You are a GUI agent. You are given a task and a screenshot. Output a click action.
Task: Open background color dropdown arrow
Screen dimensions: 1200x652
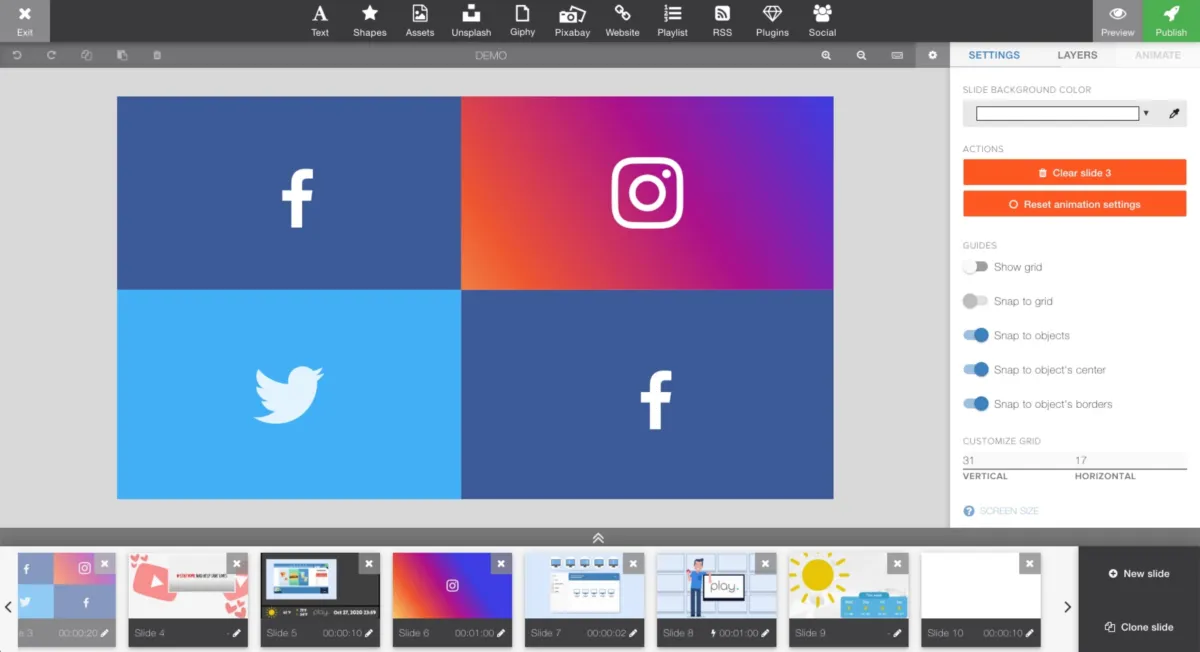tap(1146, 114)
